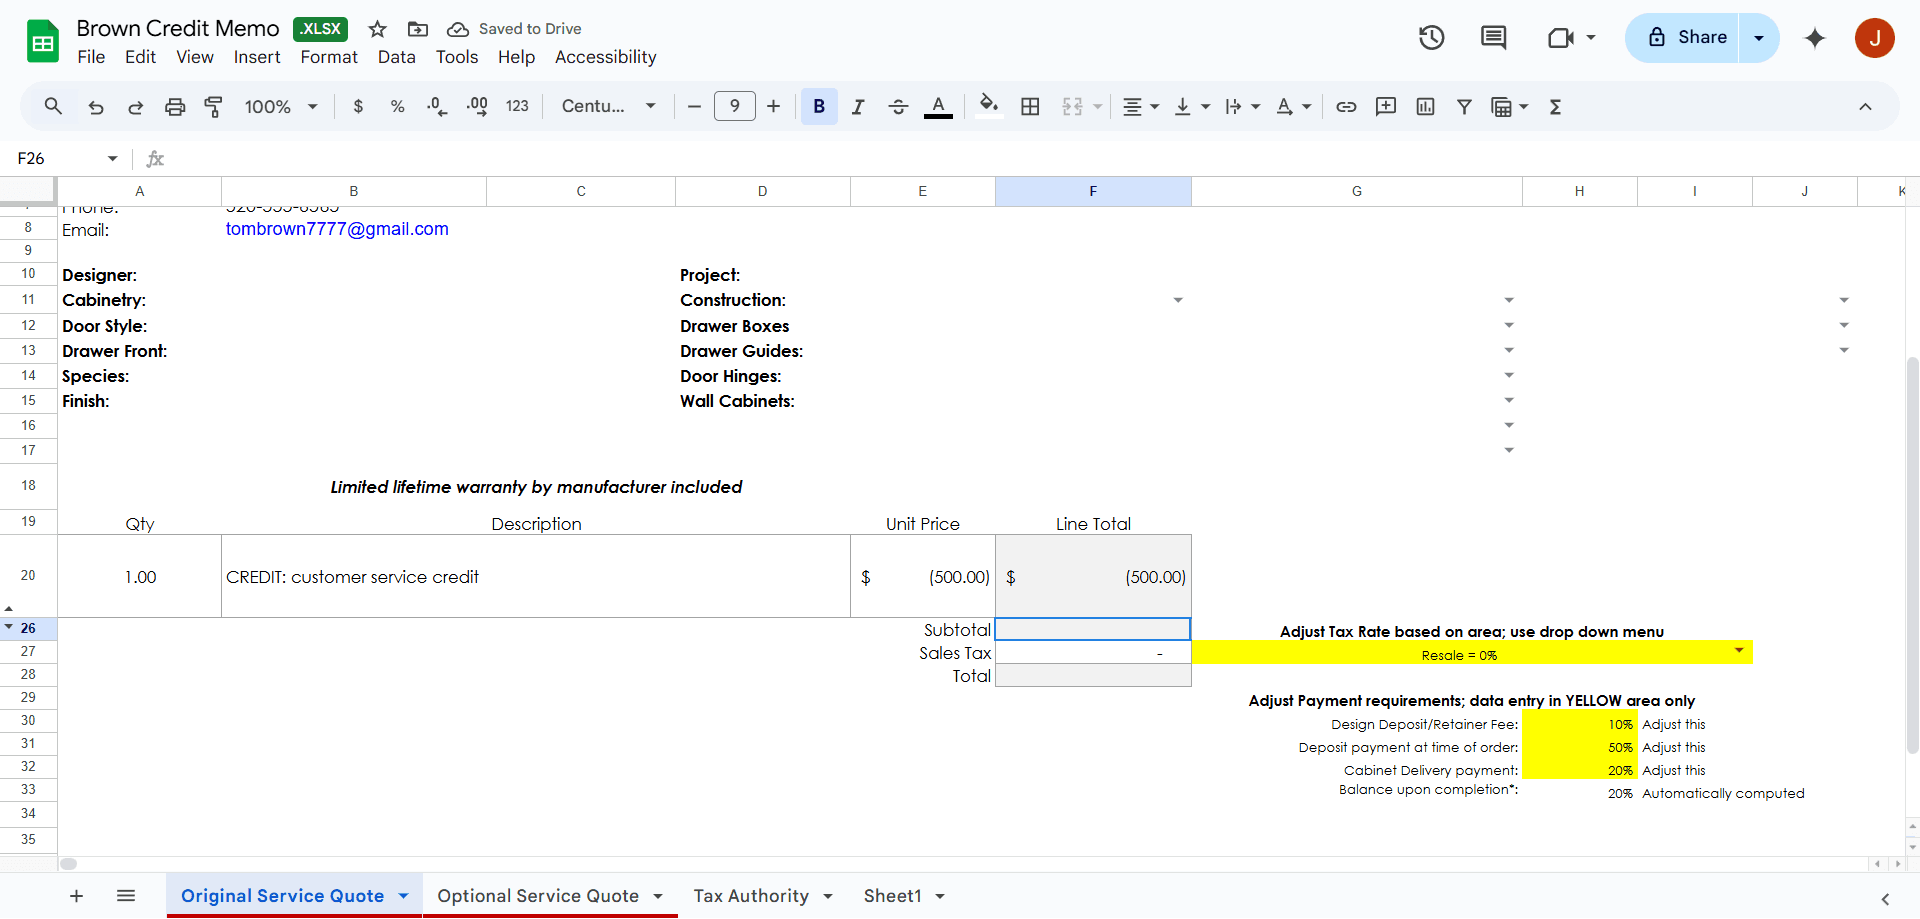Viewport: 1920px width, 919px height.
Task: Open the Accessibility menu
Action: (x=606, y=57)
